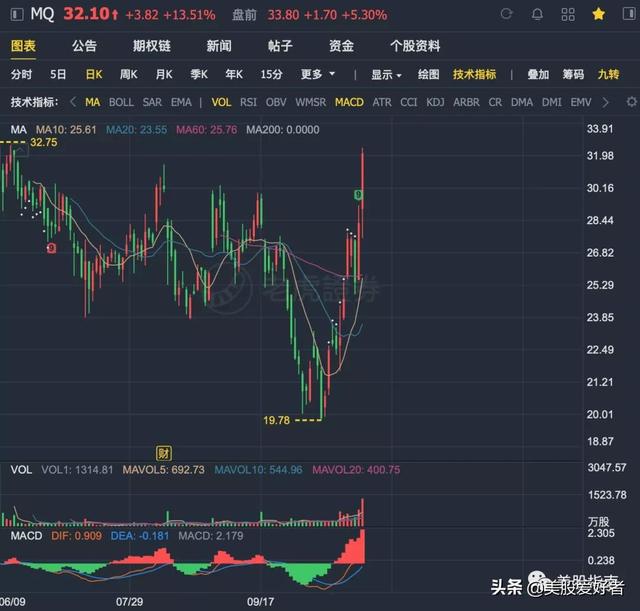Click the red 9 marker on chart
The height and width of the screenshot is (611, 640).
(51, 248)
